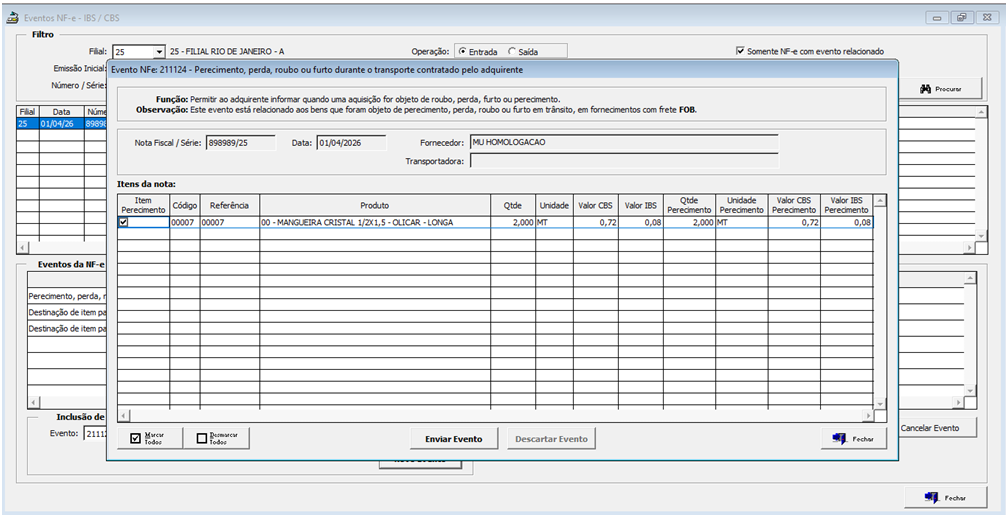Screen dimensions: 1008x517
Task: Tick the Item Perecimento checkbox for item 00007
Action: [x=124, y=223]
